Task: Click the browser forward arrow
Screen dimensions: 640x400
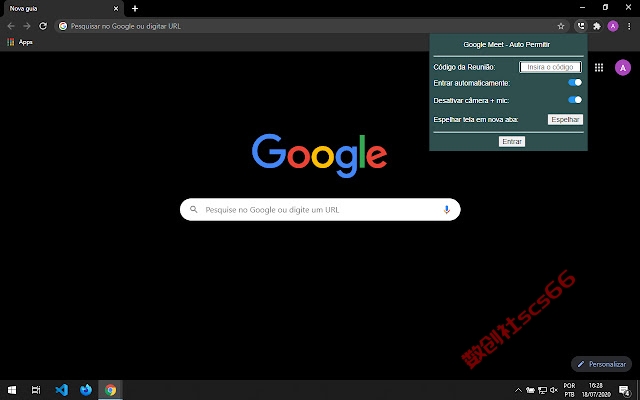Action: click(27, 26)
